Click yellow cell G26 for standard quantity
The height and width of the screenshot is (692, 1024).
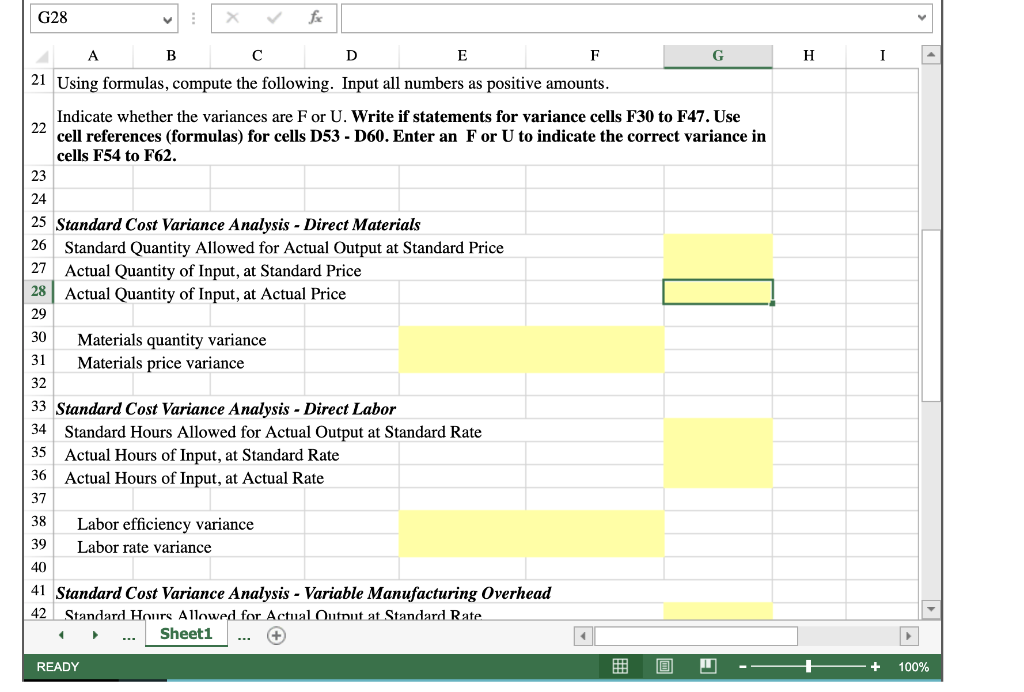tap(718, 246)
